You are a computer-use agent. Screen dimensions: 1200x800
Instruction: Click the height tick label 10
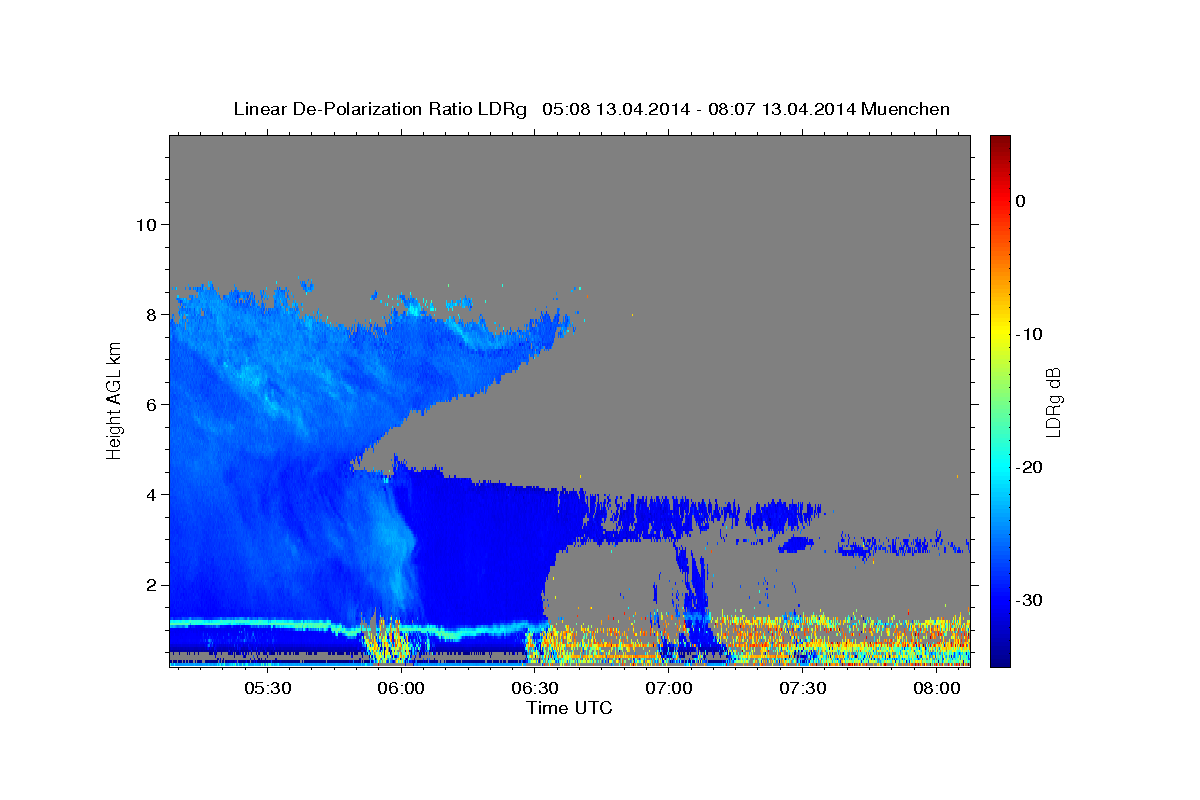click(145, 224)
